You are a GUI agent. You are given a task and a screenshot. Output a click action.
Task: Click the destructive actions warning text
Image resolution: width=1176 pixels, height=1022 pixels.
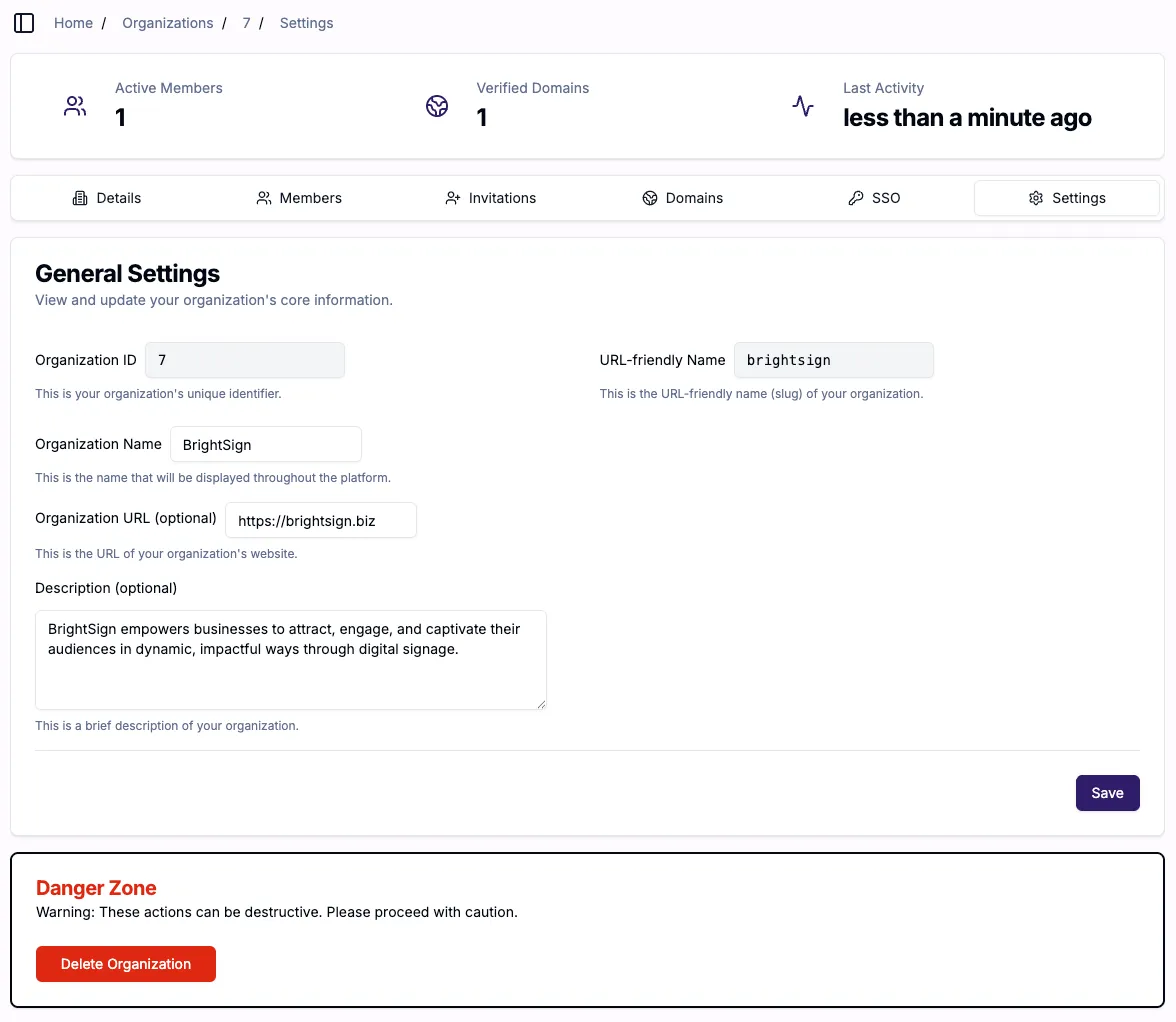click(277, 912)
